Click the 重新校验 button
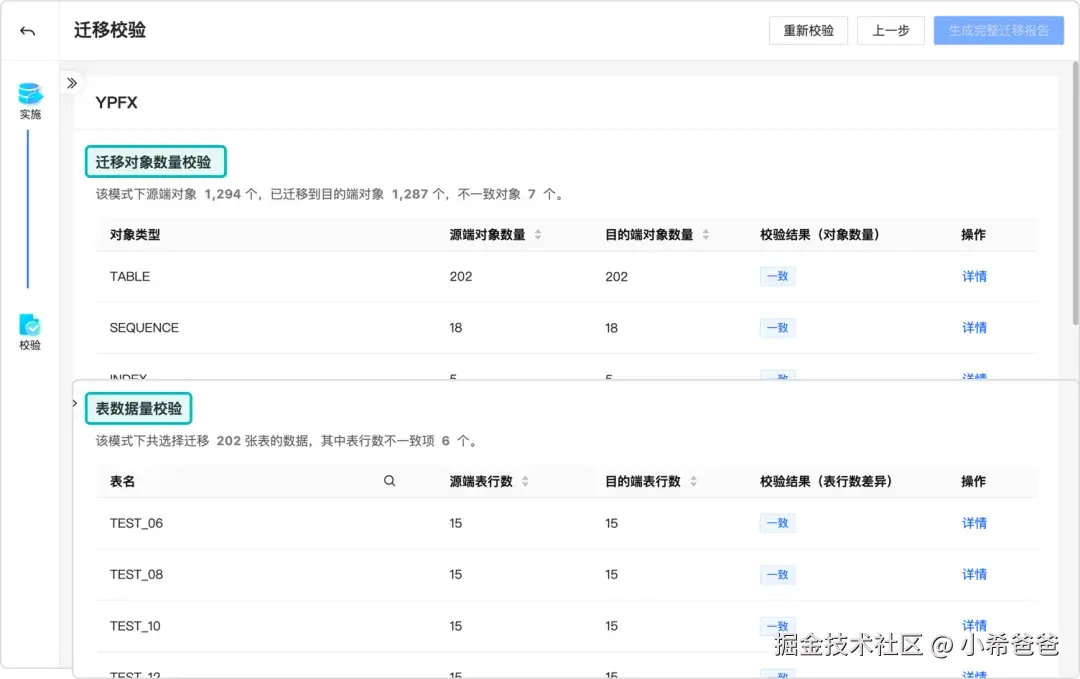This screenshot has height=679, width=1080. pyautogui.click(x=807, y=30)
